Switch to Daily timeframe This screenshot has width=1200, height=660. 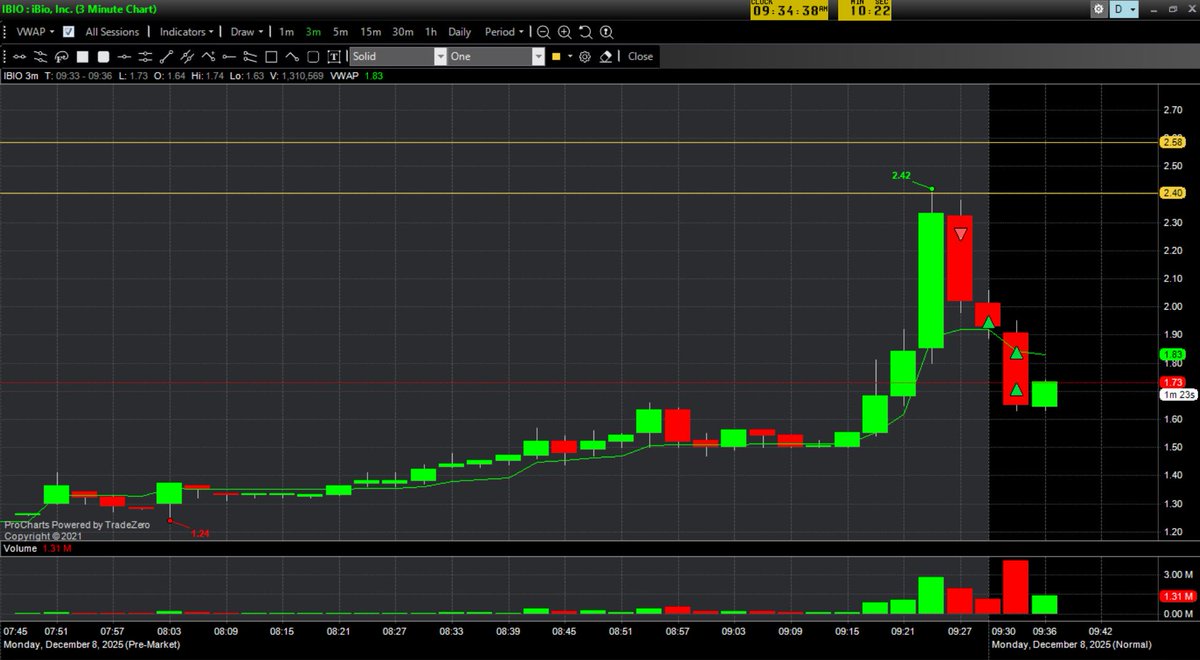pos(460,32)
